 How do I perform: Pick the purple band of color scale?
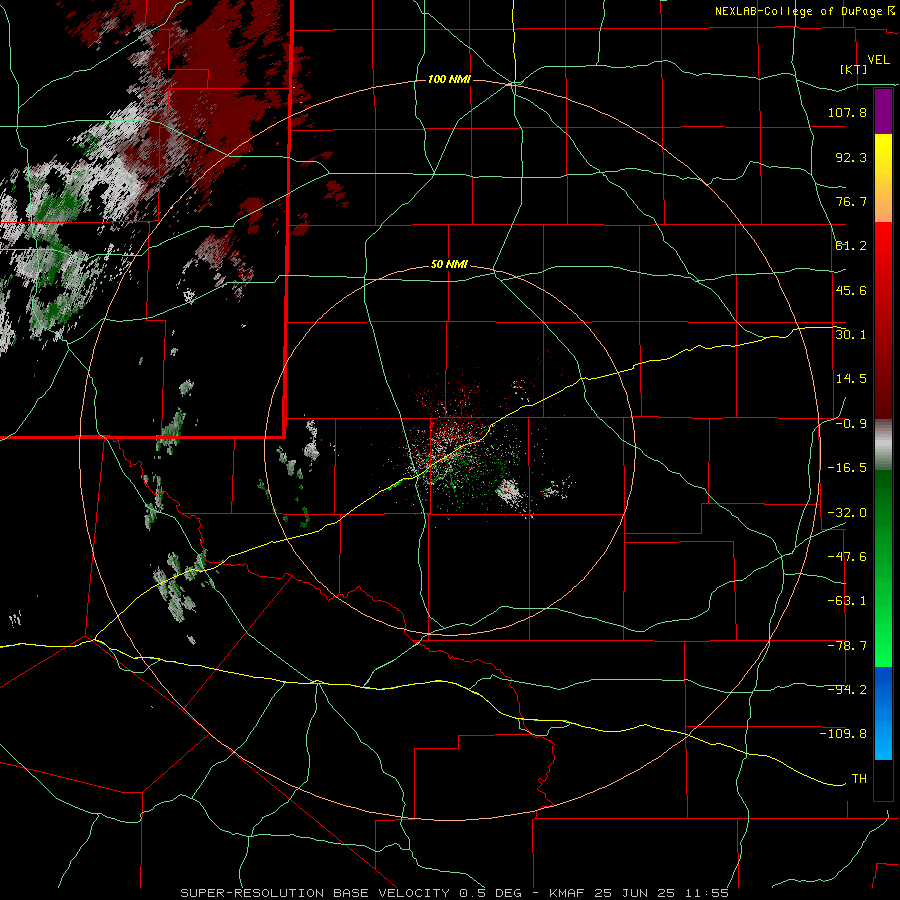883,112
